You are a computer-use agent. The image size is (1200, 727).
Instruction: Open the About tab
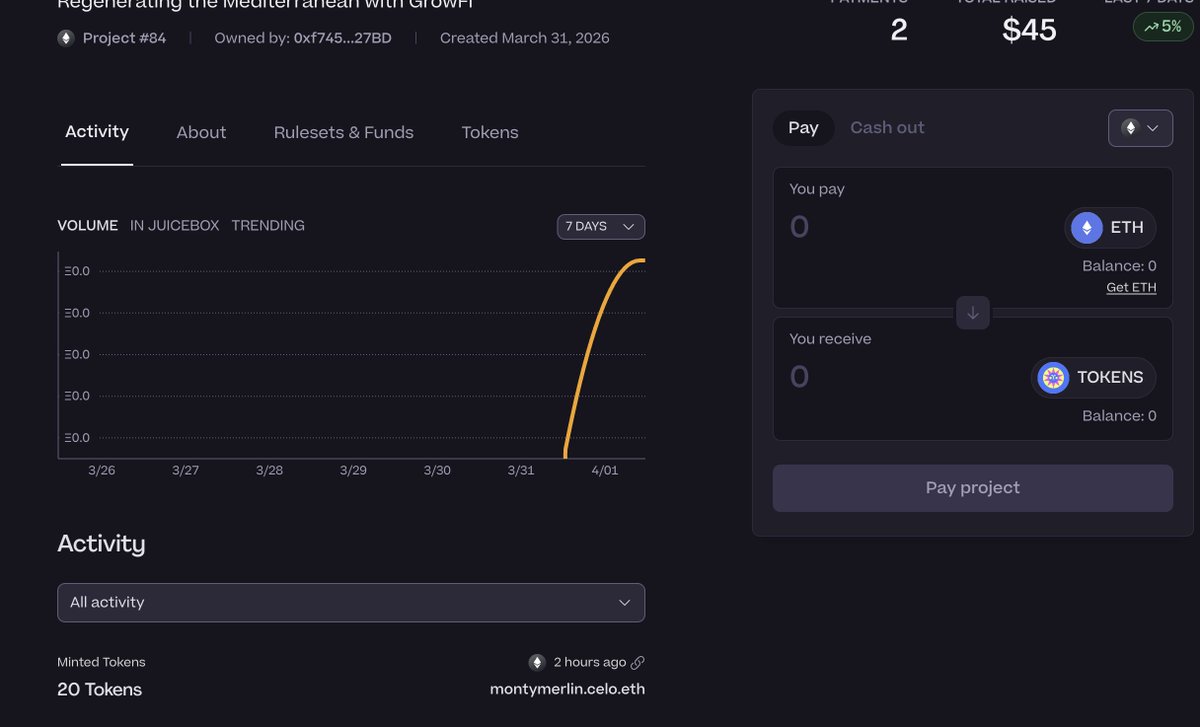(201, 132)
